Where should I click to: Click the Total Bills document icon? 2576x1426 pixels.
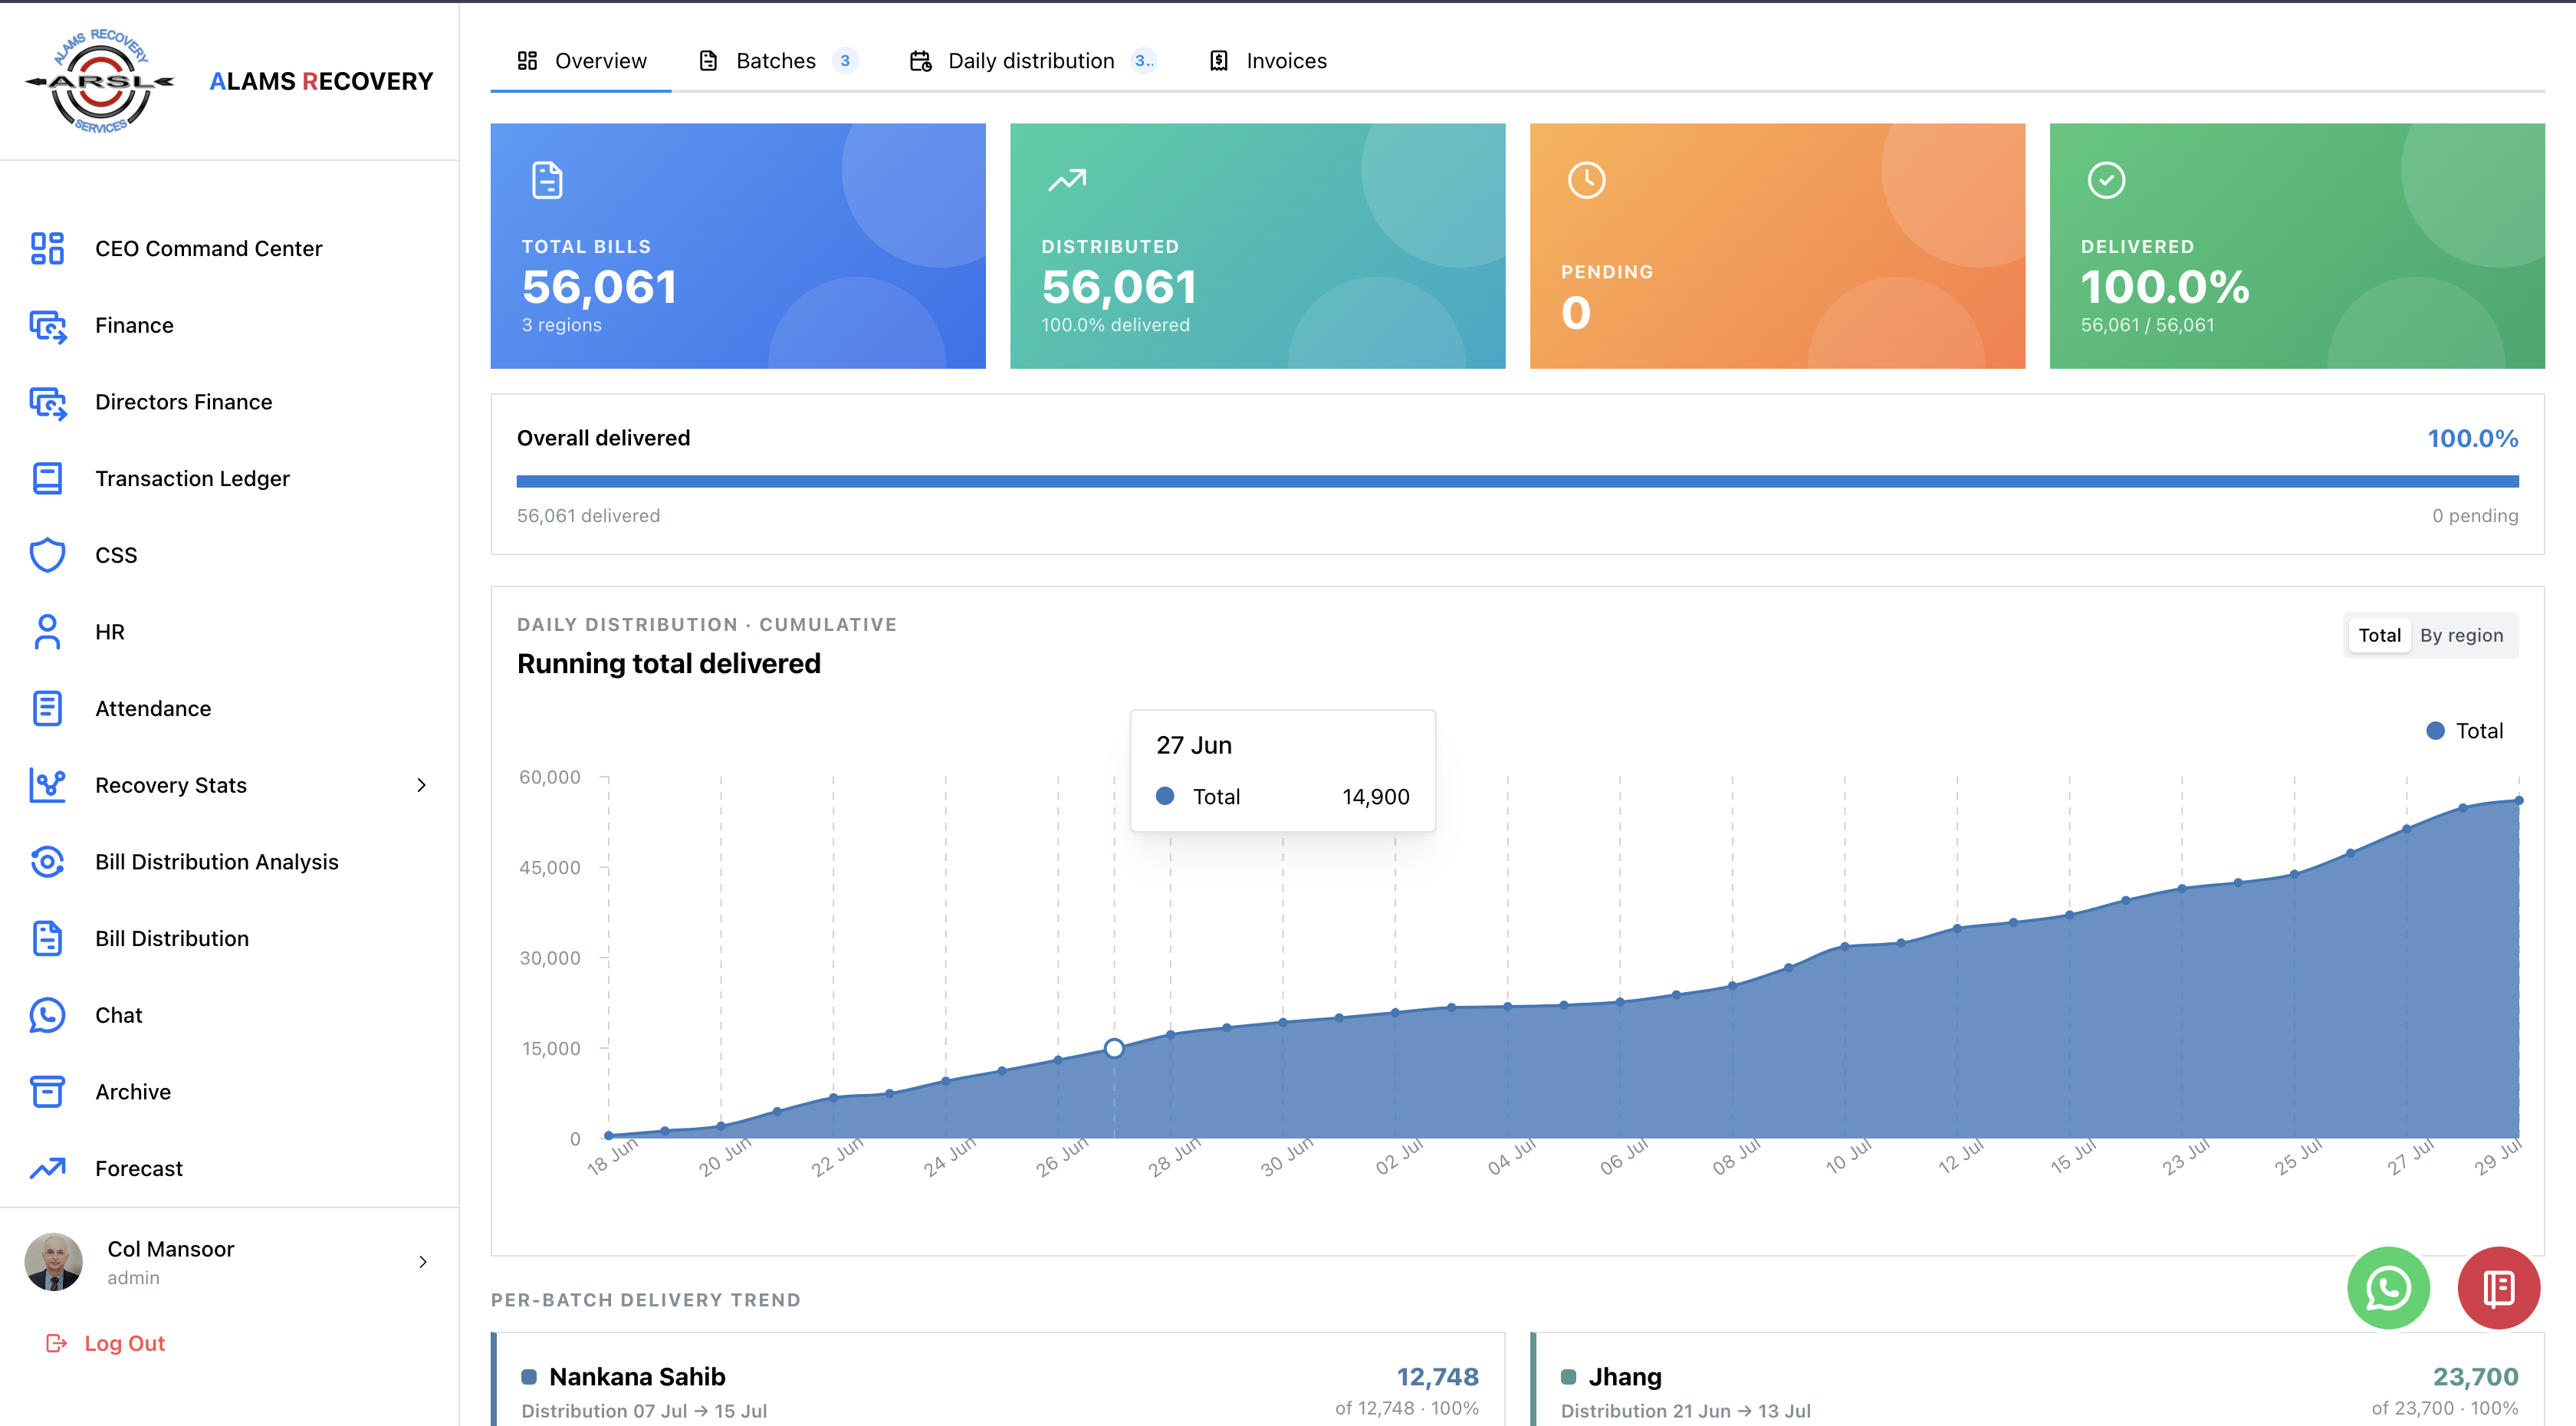tap(547, 180)
